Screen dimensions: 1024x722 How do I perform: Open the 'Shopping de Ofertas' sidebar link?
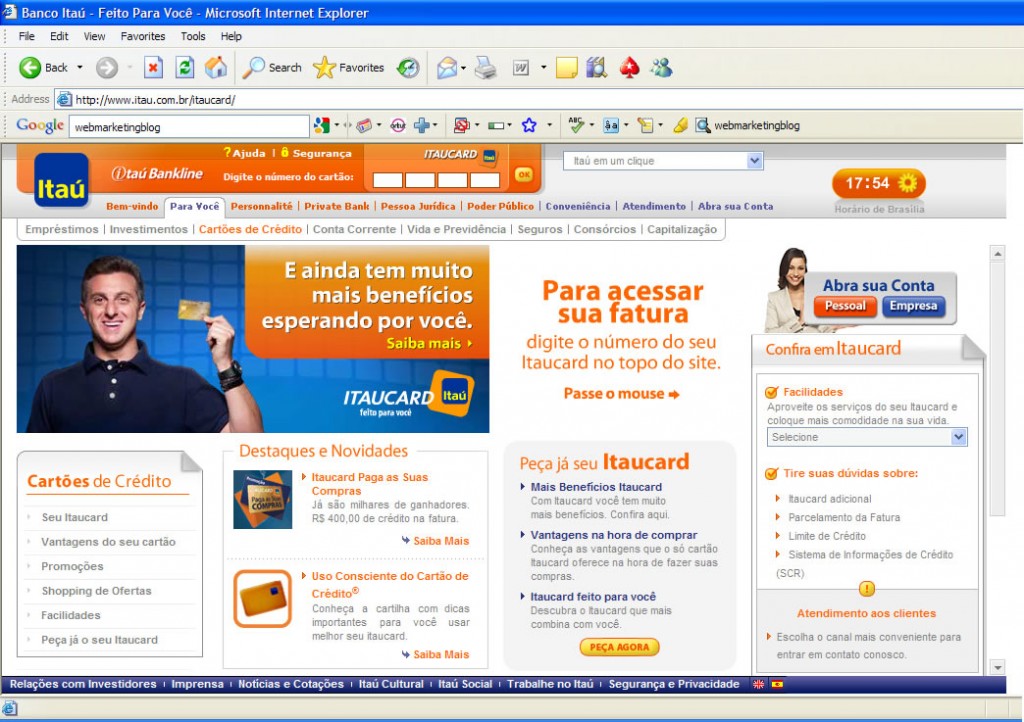coord(96,591)
